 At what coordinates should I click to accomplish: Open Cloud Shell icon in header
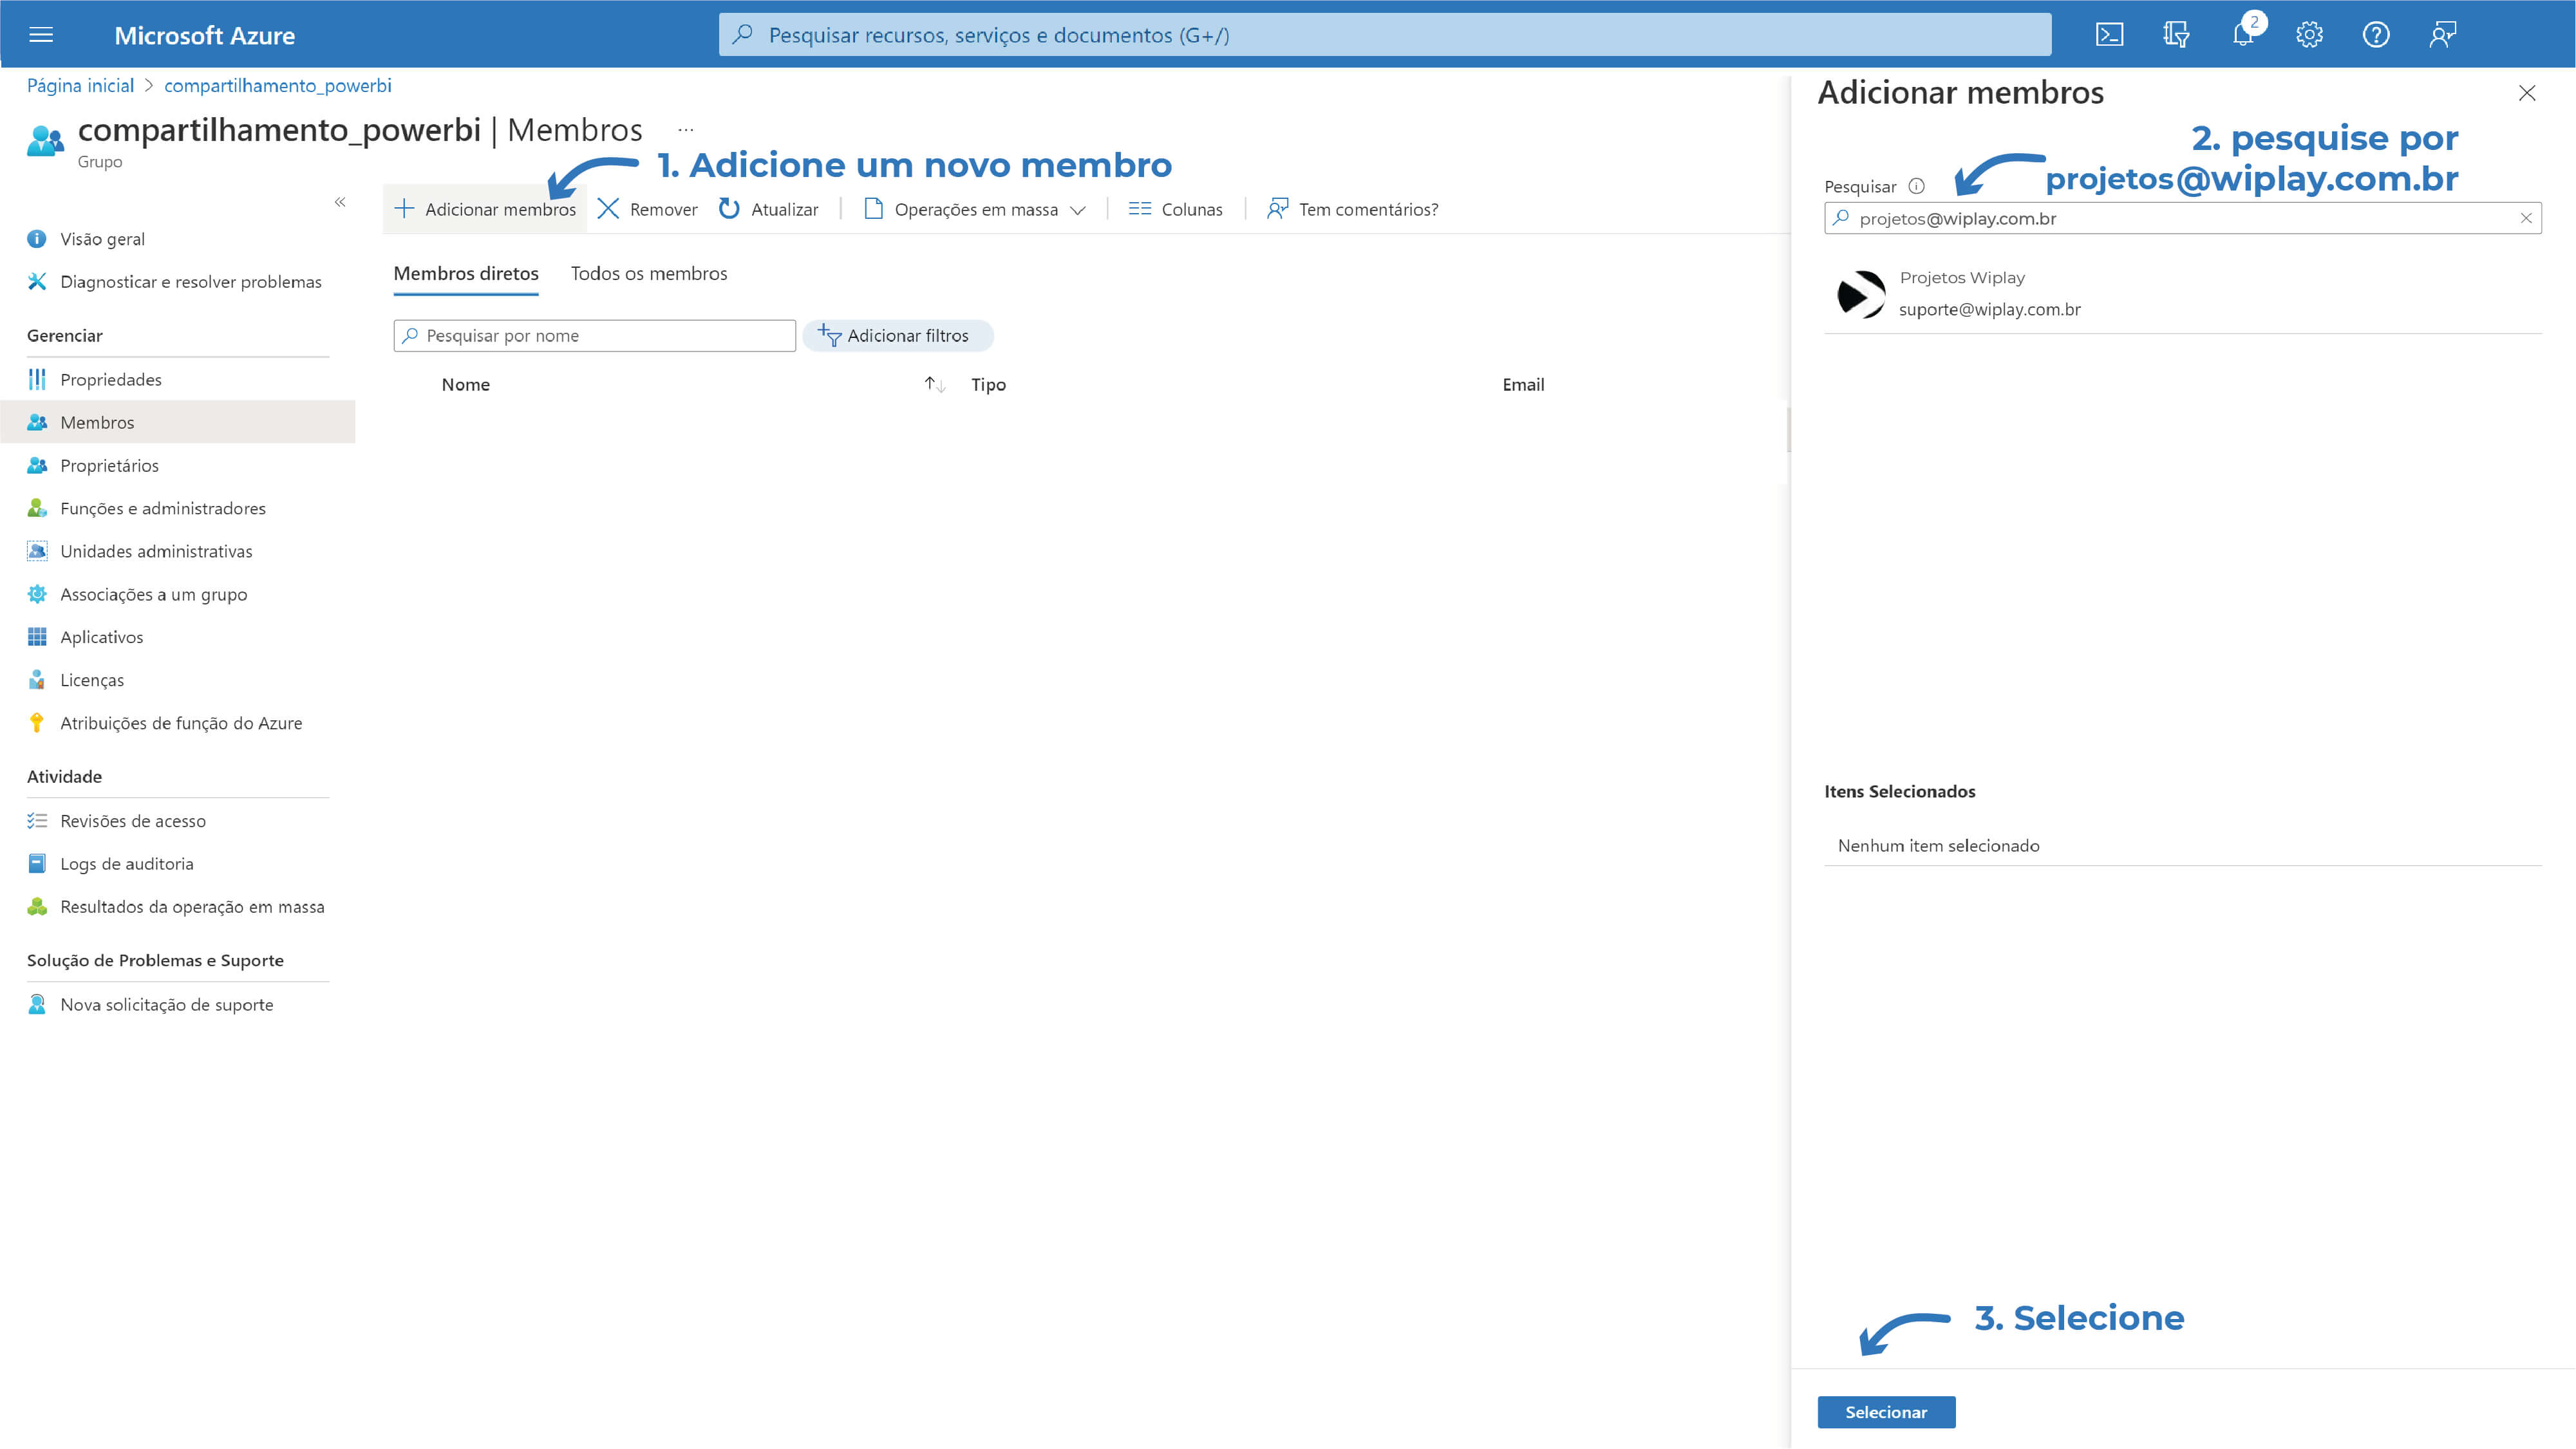coord(2109,35)
